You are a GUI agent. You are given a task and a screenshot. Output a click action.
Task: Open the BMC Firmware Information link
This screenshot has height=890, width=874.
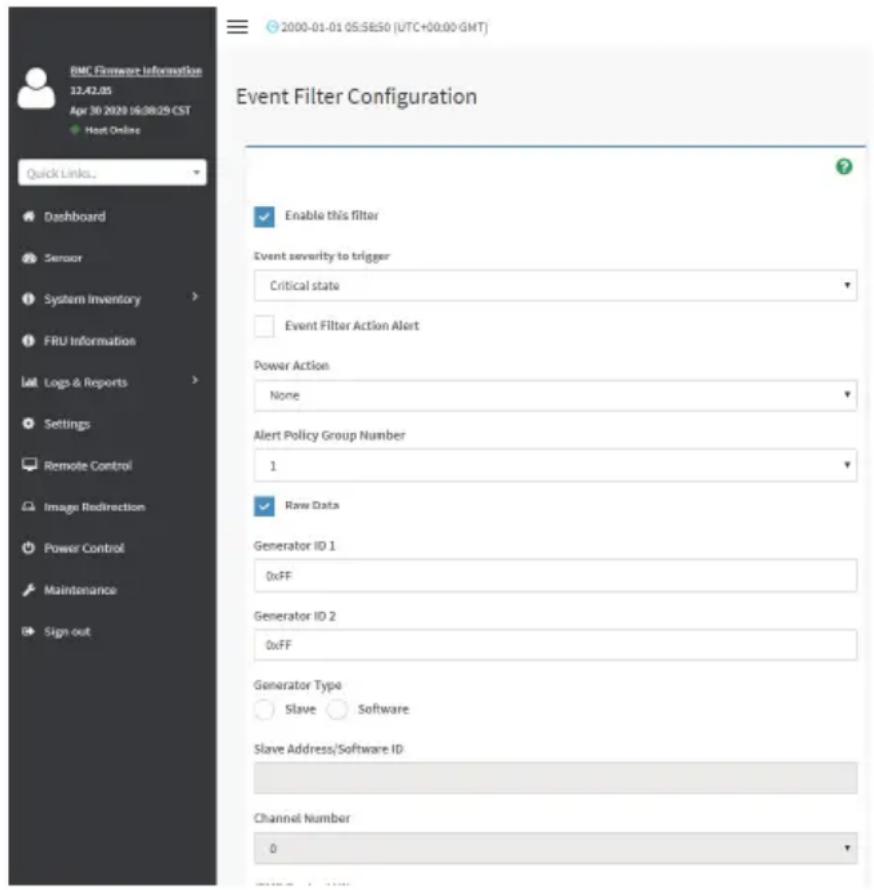(x=136, y=70)
